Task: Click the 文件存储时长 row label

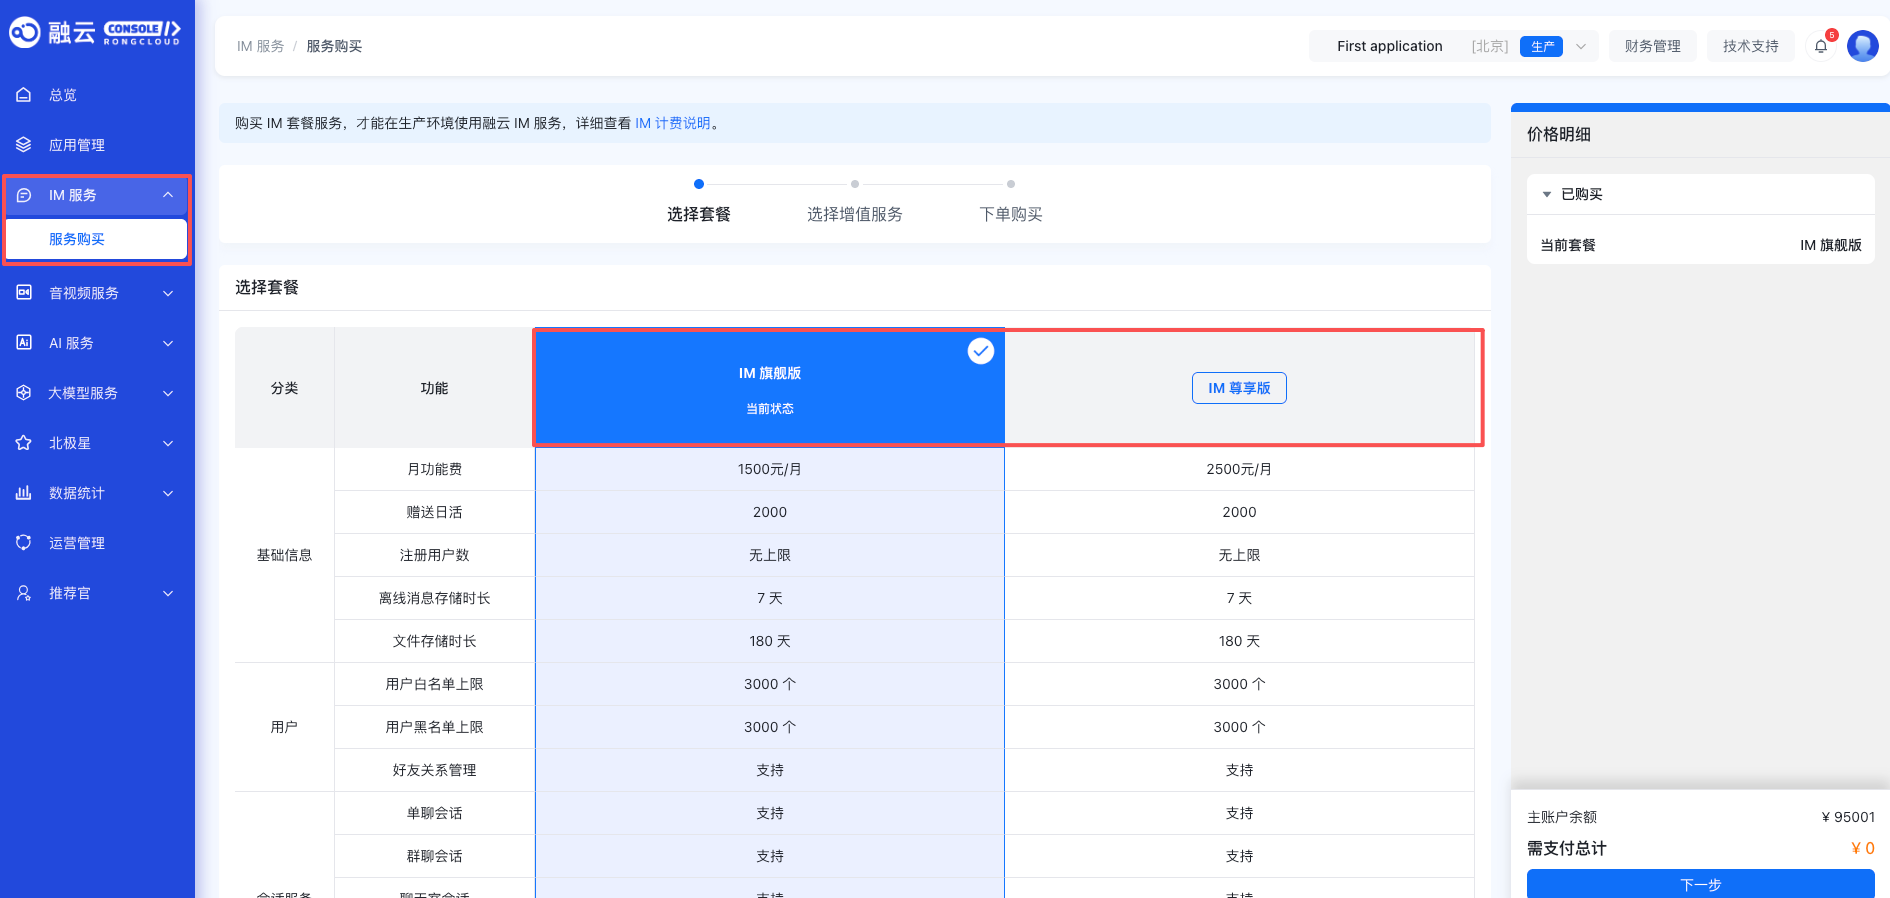Action: coord(435,641)
